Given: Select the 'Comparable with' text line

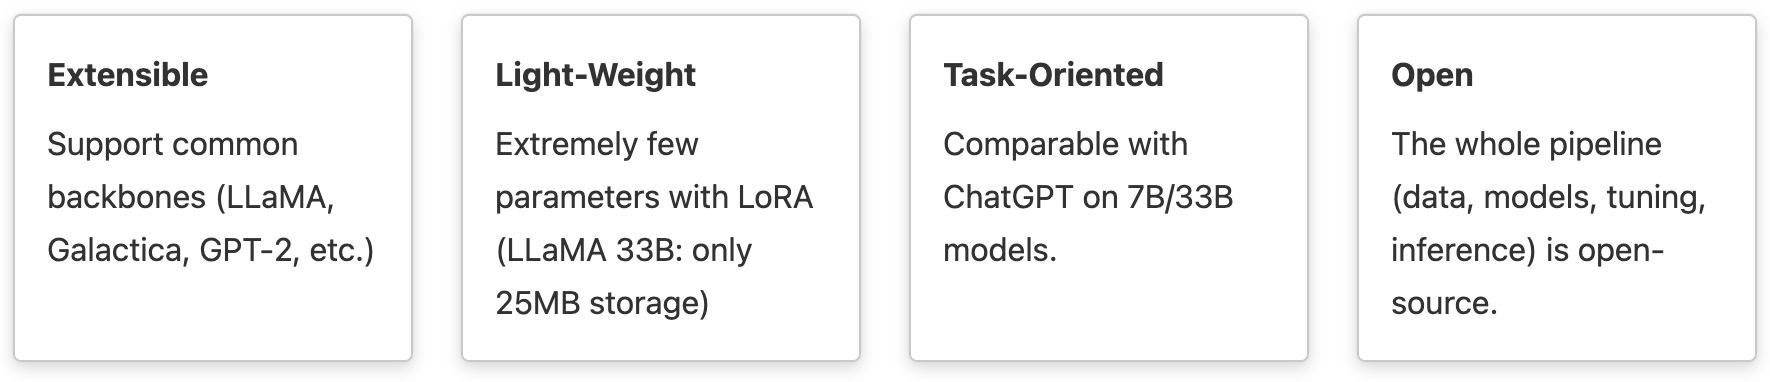Looking at the screenshot, I should pos(1065,145).
